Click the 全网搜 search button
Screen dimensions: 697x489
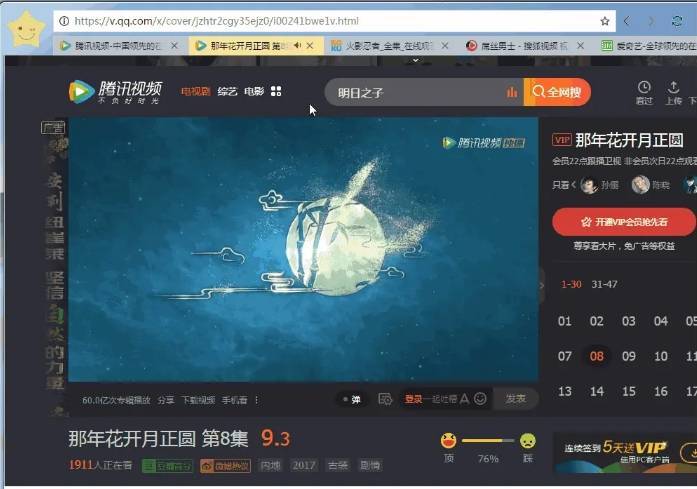(x=557, y=92)
